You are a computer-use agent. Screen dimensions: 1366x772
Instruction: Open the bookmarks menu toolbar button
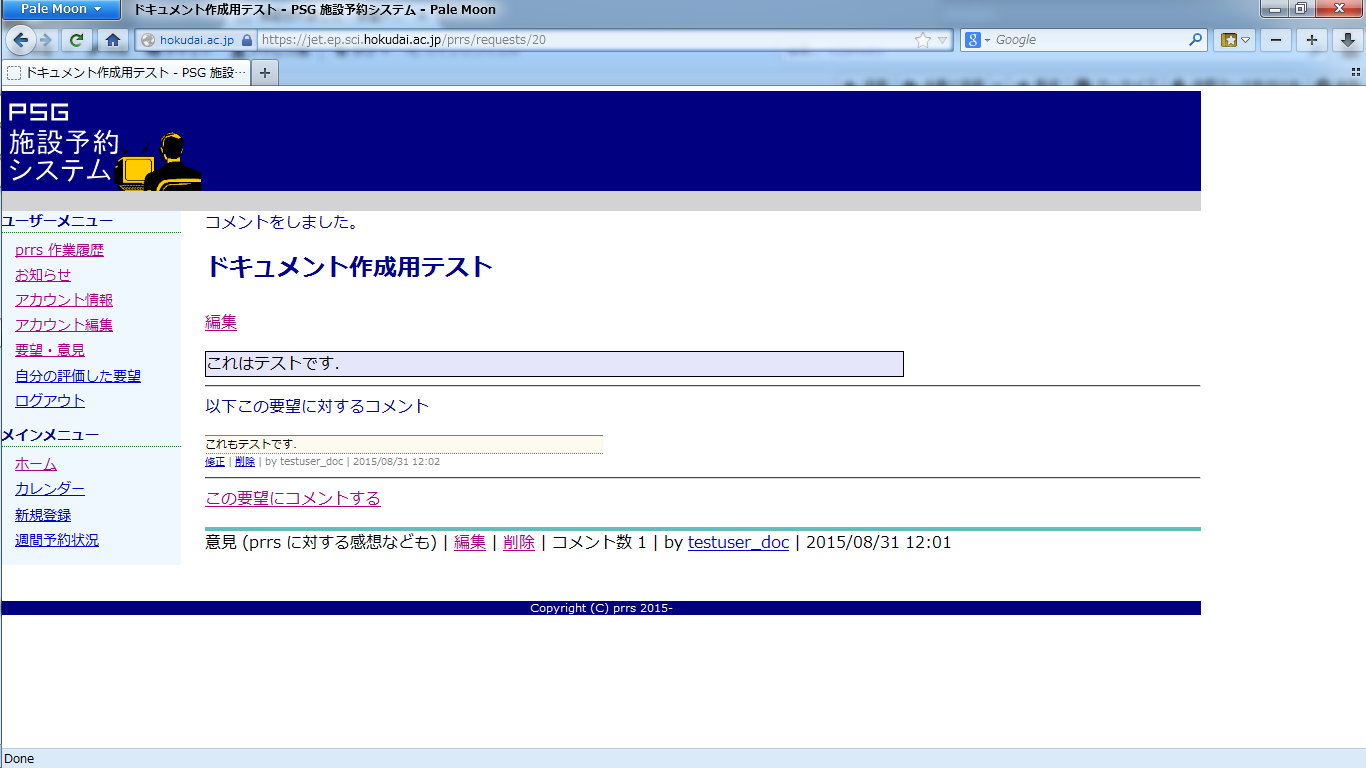pos(1235,40)
